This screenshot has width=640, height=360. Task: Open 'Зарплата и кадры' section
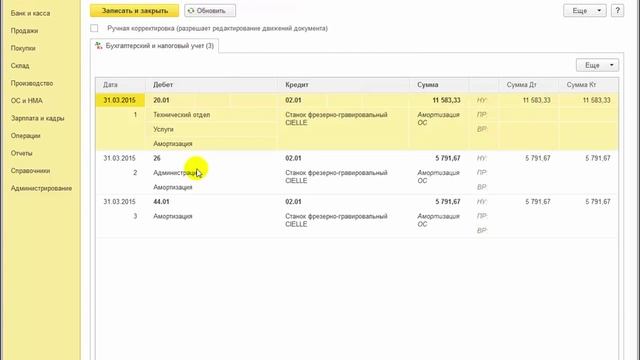pos(38,118)
